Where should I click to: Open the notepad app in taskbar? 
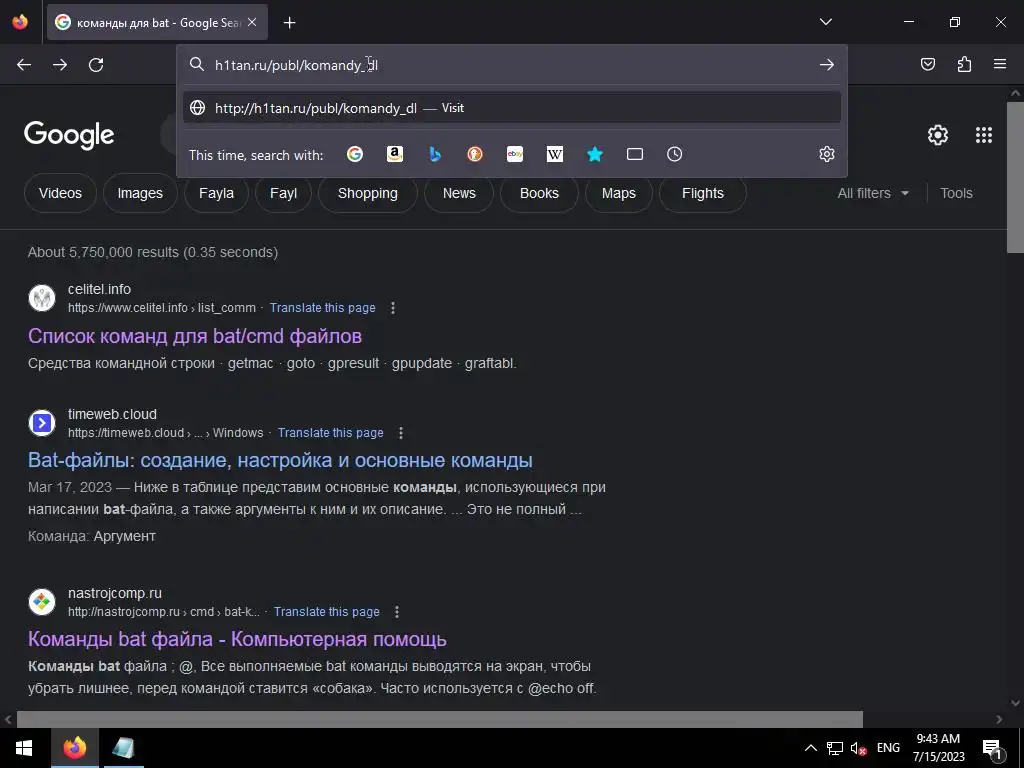[x=123, y=748]
